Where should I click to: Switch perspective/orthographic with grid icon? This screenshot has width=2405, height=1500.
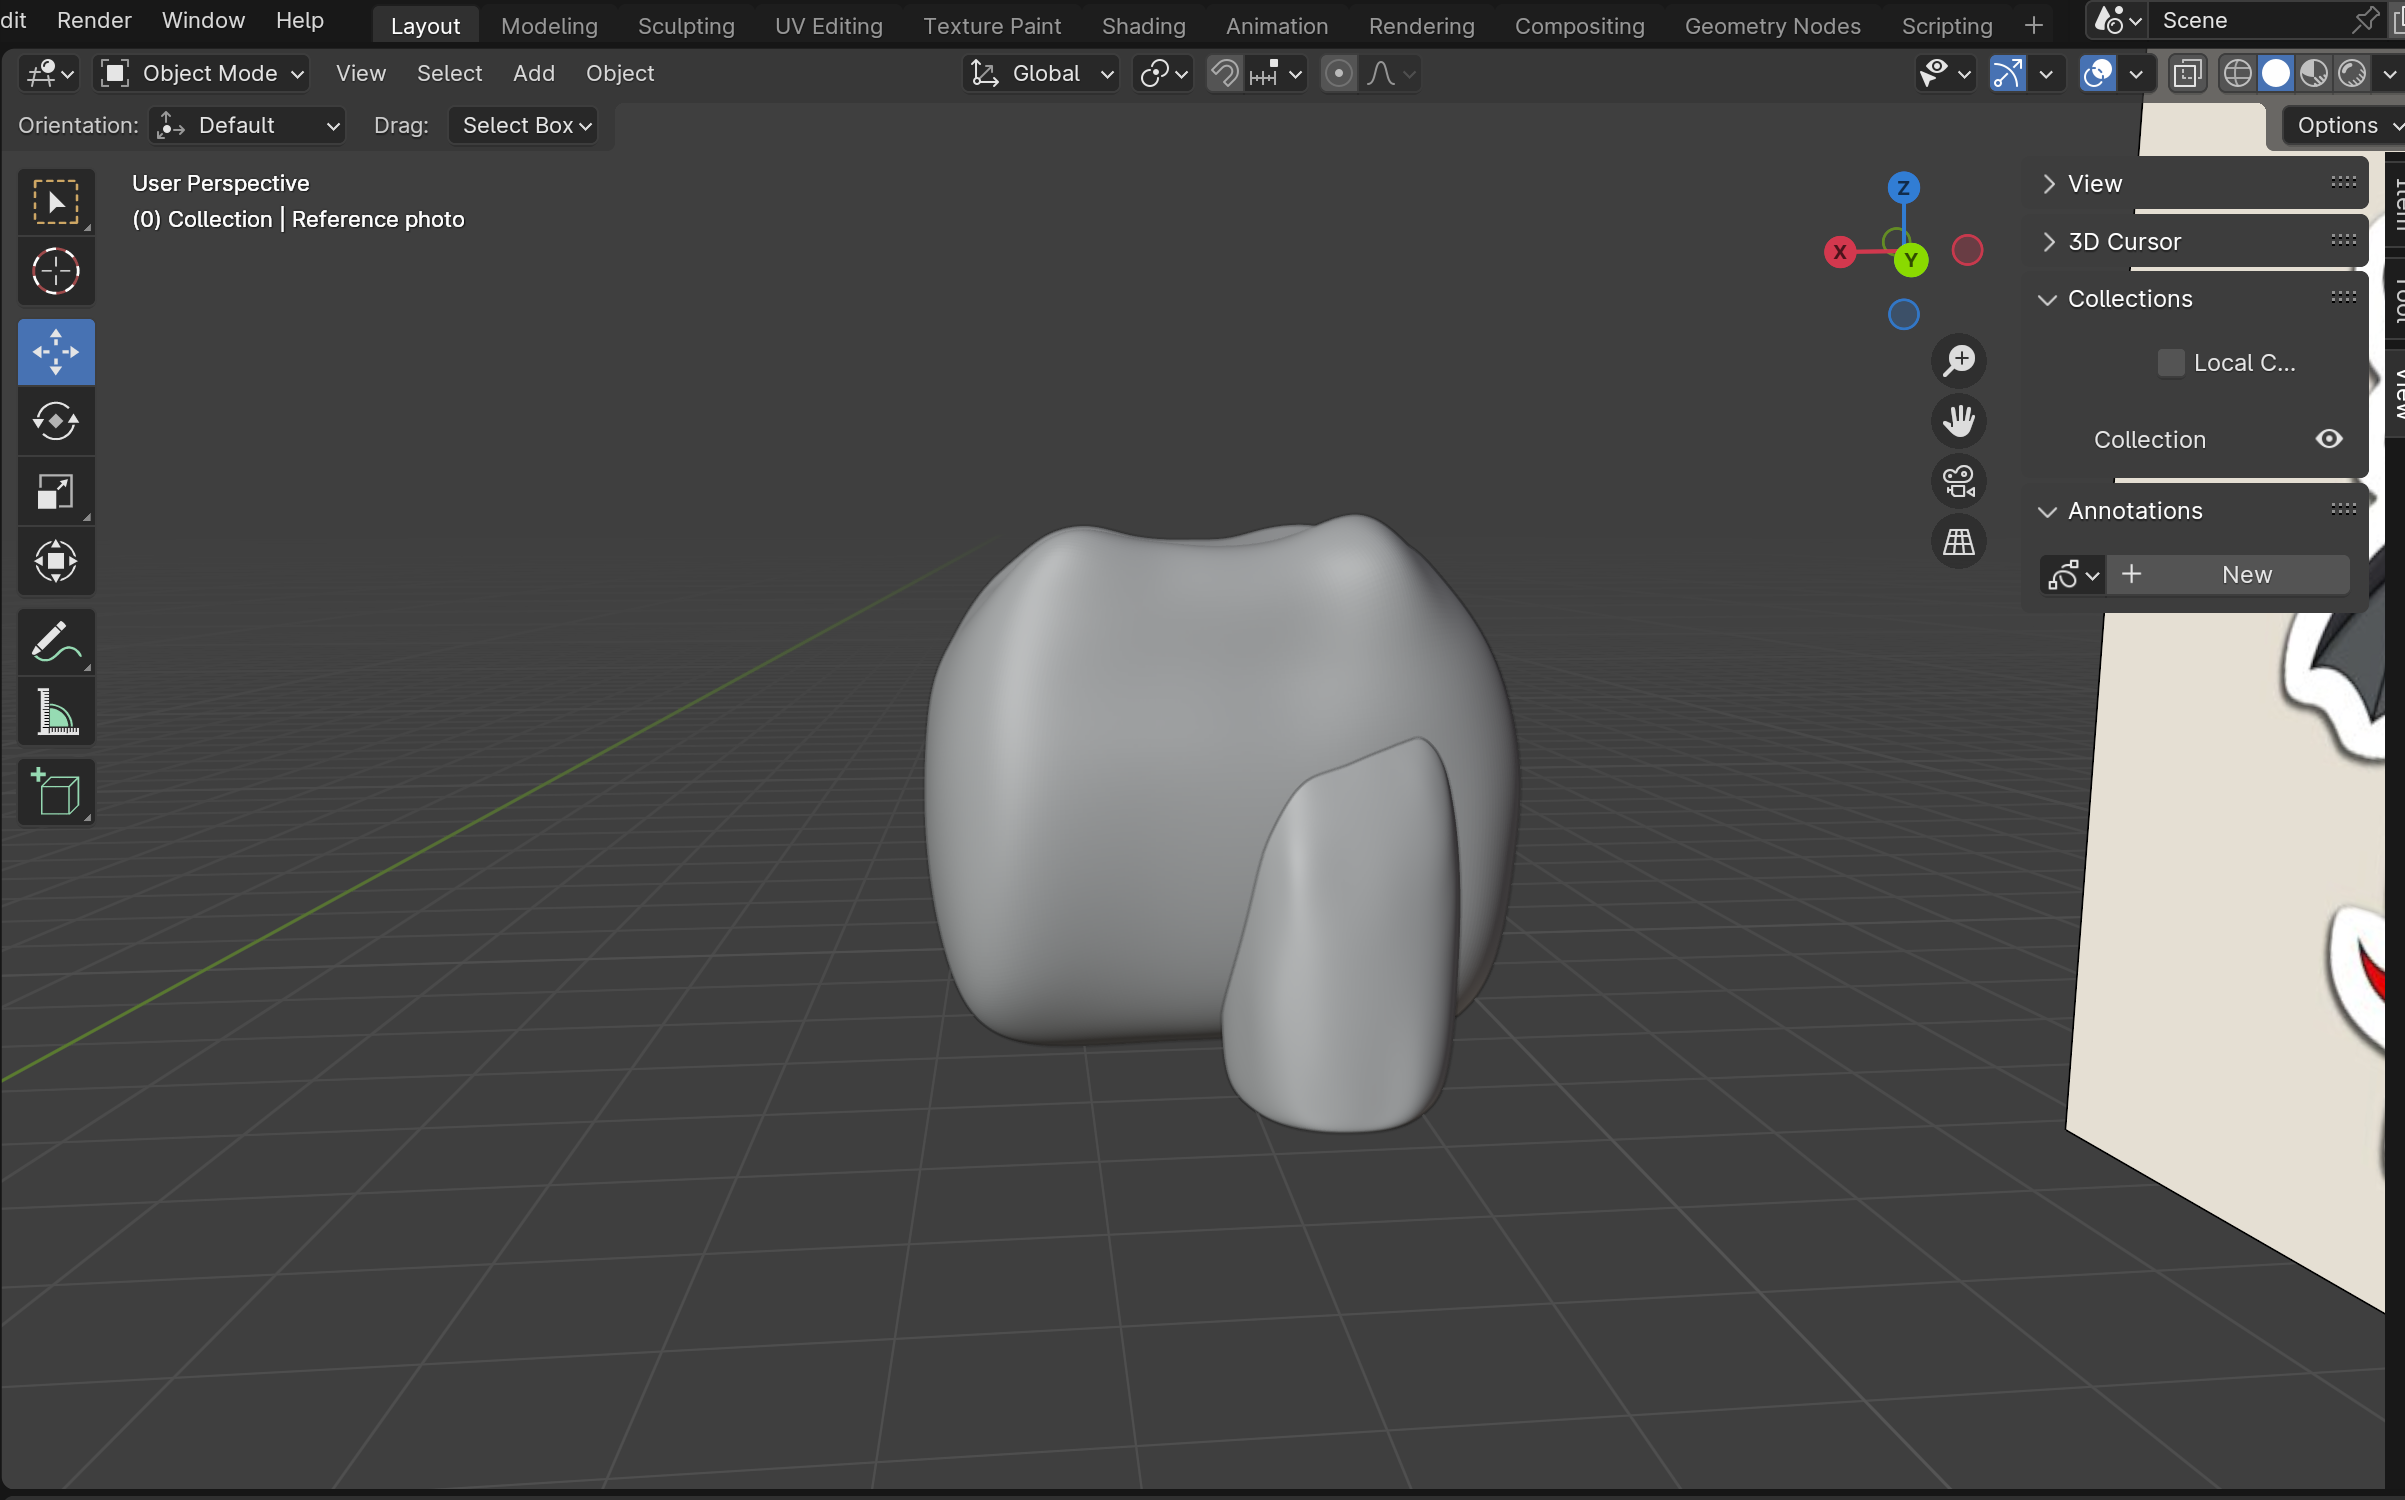1958,541
